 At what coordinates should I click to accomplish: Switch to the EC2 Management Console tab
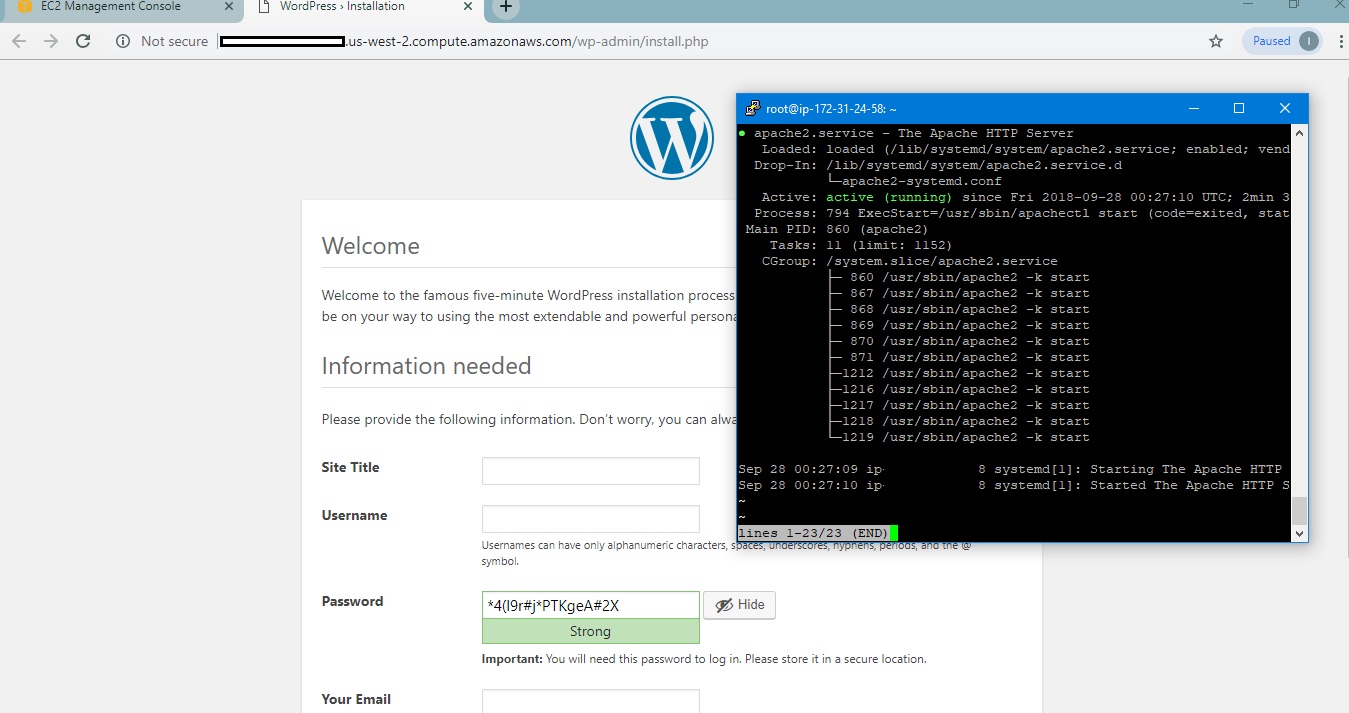pos(110,7)
